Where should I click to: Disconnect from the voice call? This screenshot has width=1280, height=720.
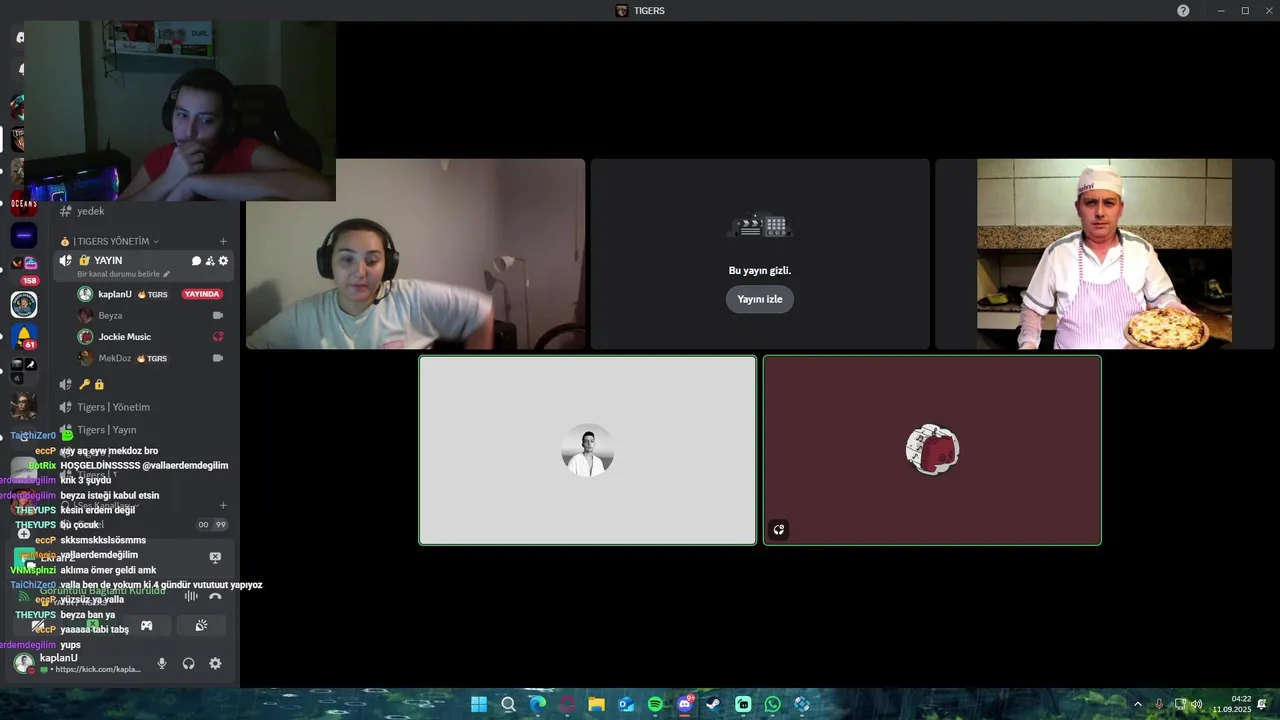(x=215, y=597)
